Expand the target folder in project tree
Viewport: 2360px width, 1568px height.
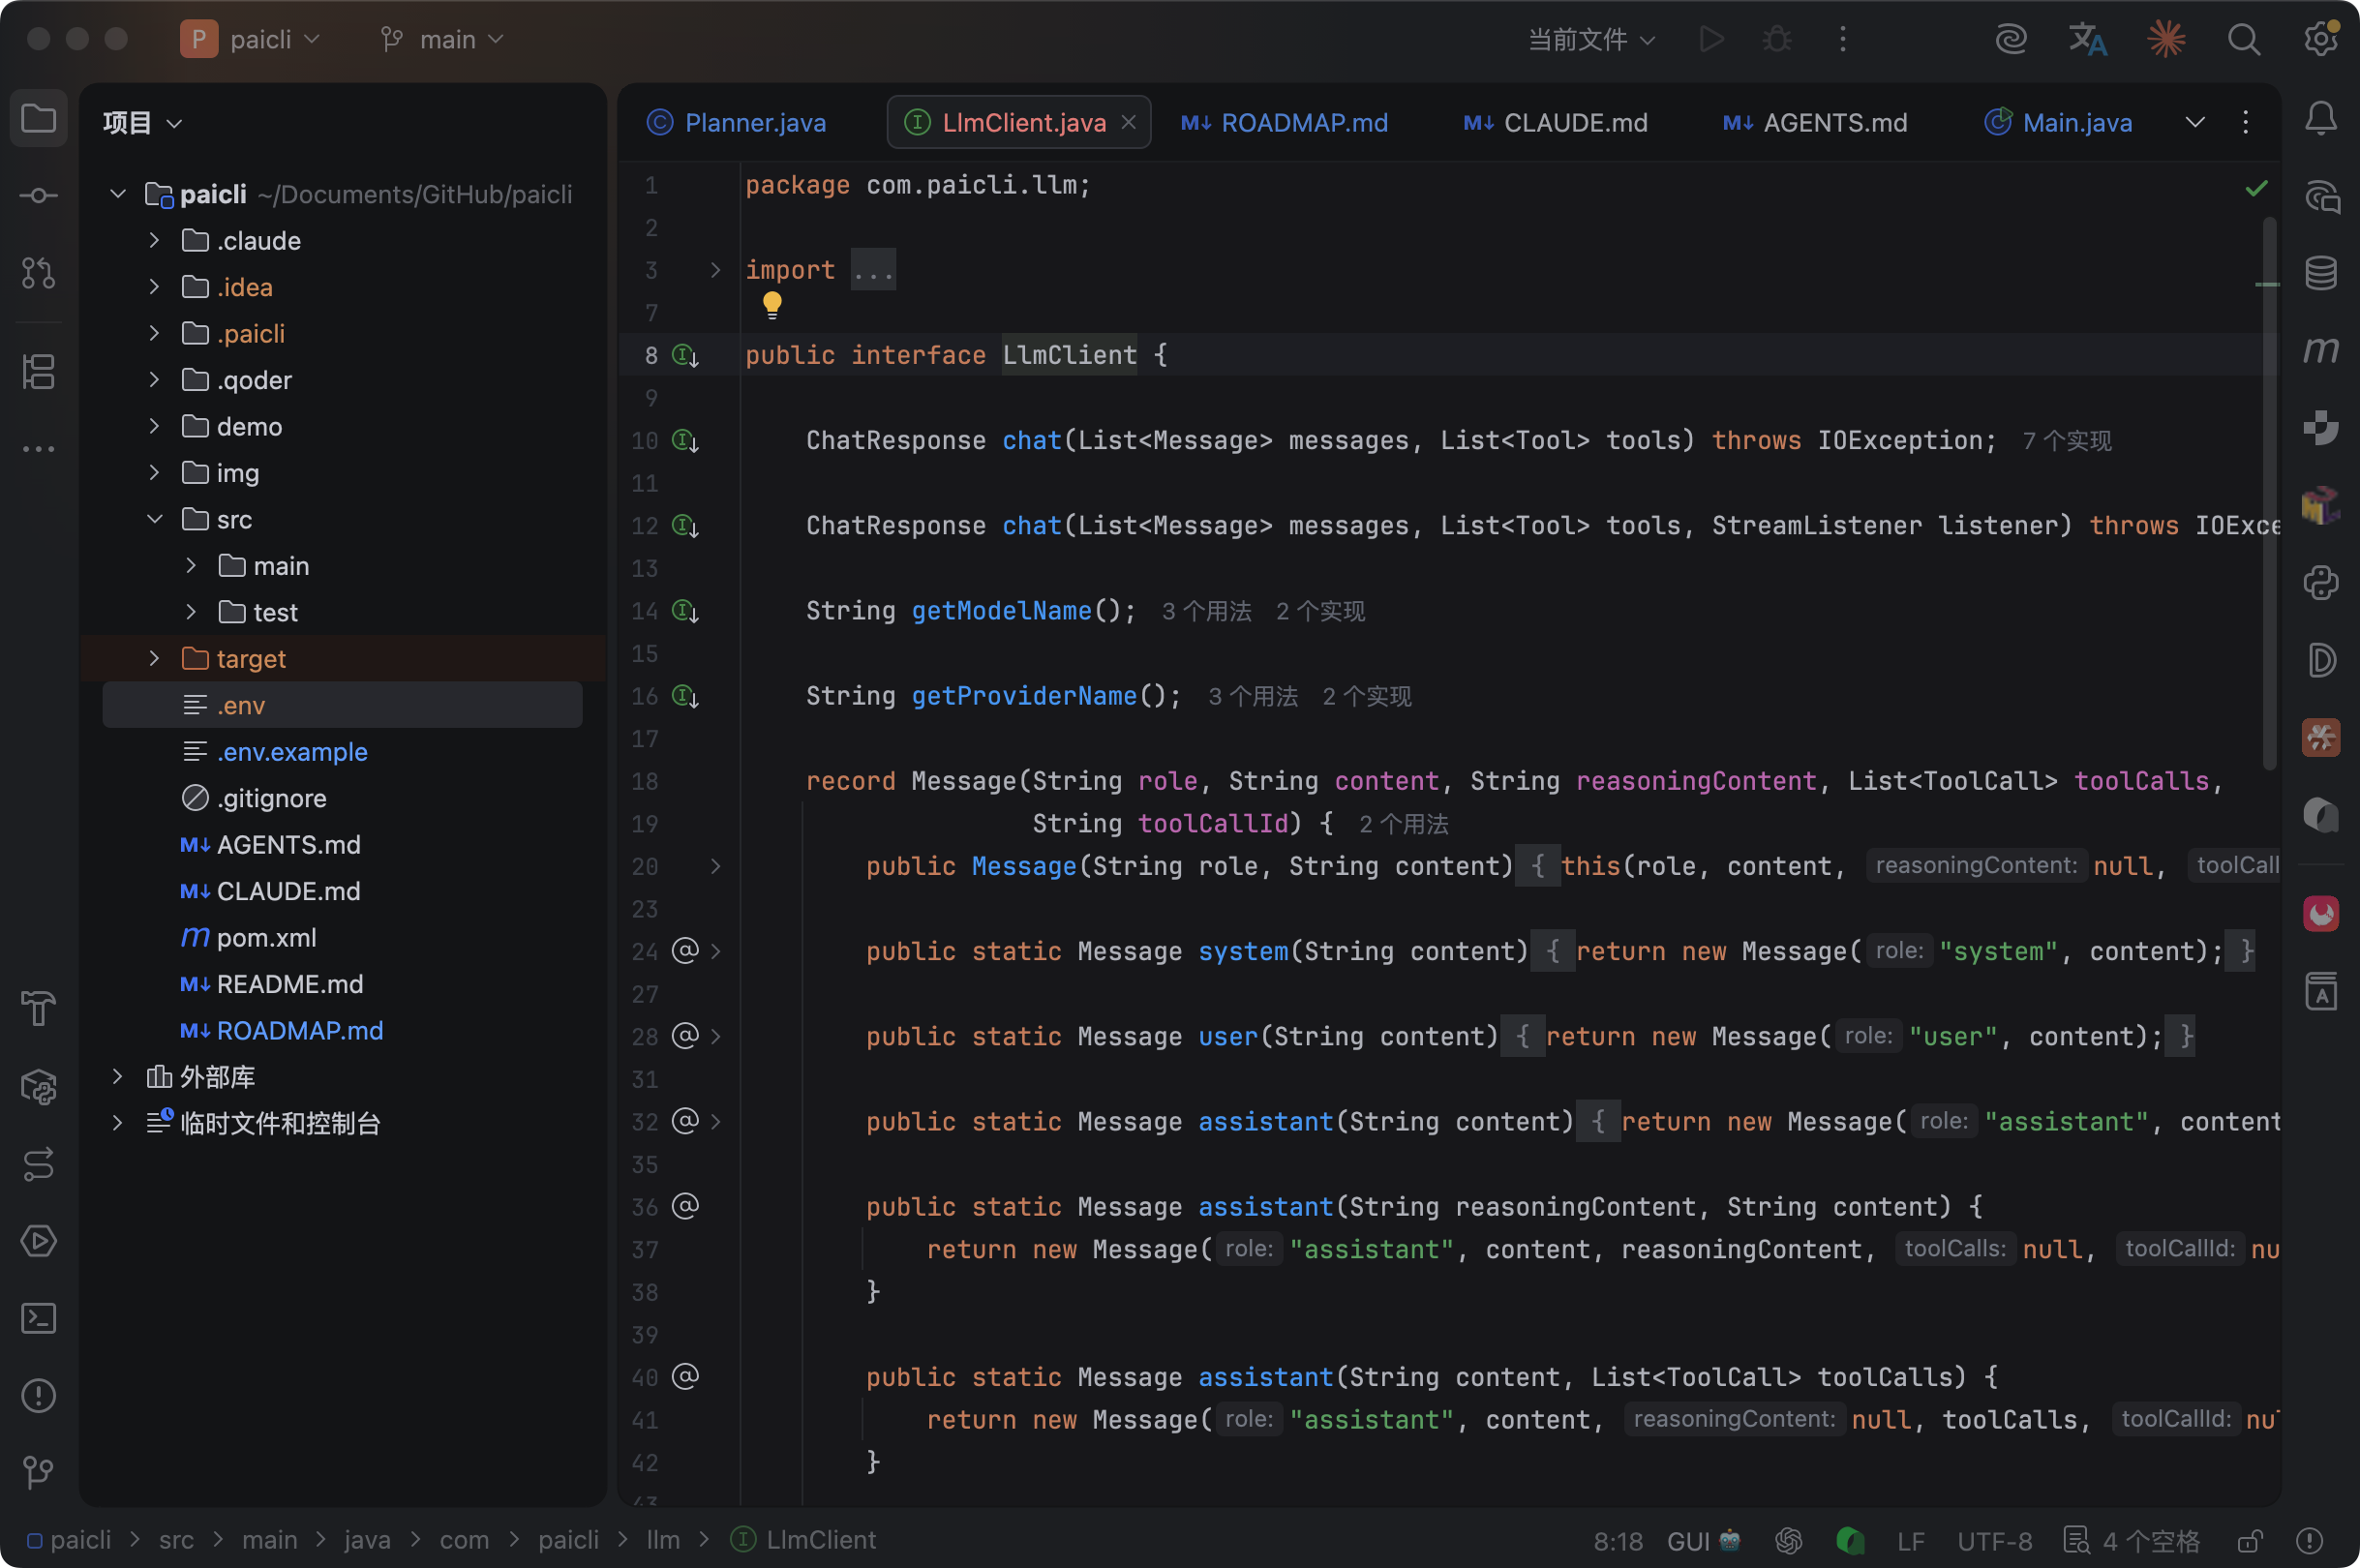coord(154,658)
